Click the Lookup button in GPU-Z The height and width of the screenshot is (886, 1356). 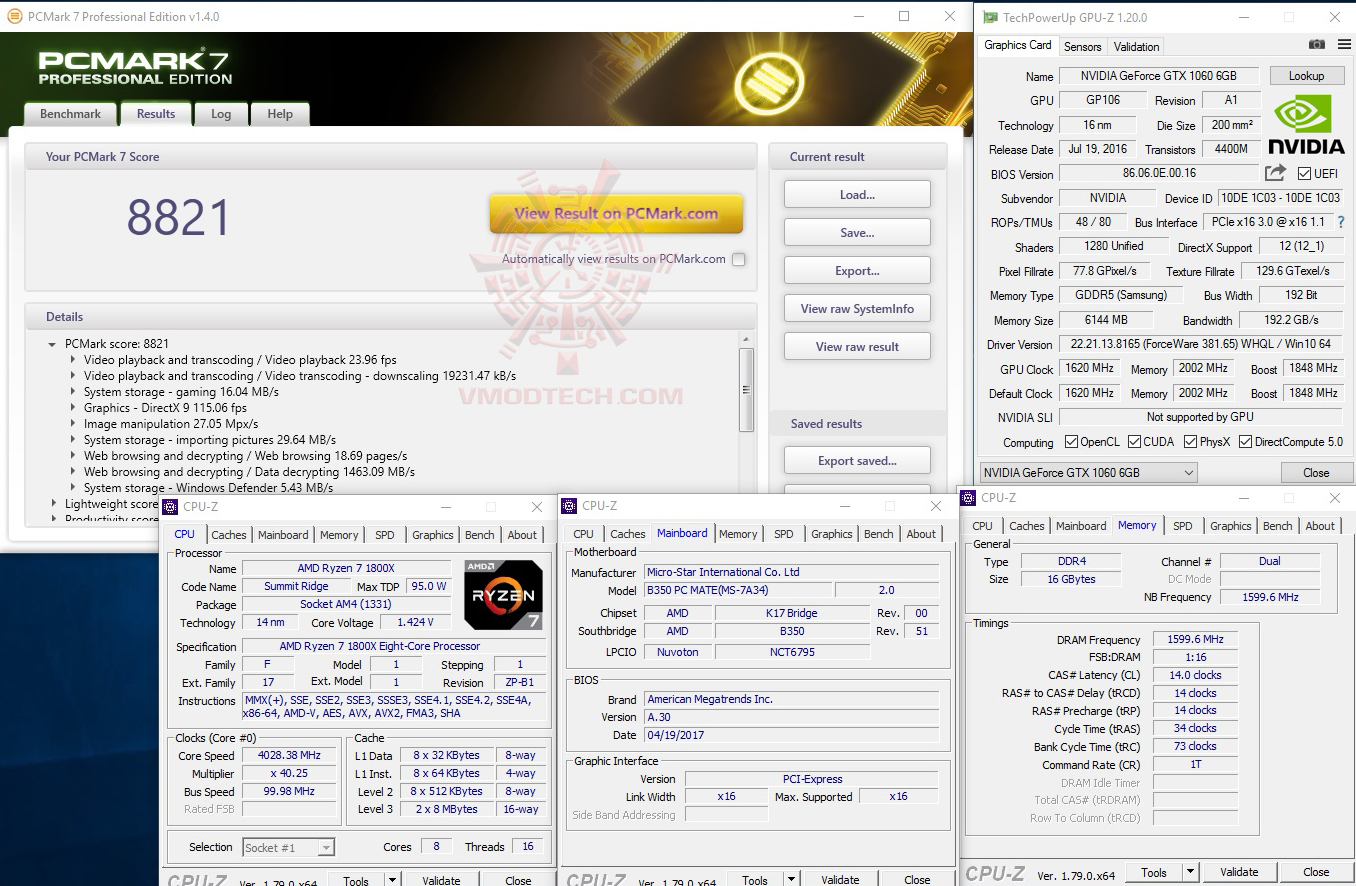click(1307, 75)
